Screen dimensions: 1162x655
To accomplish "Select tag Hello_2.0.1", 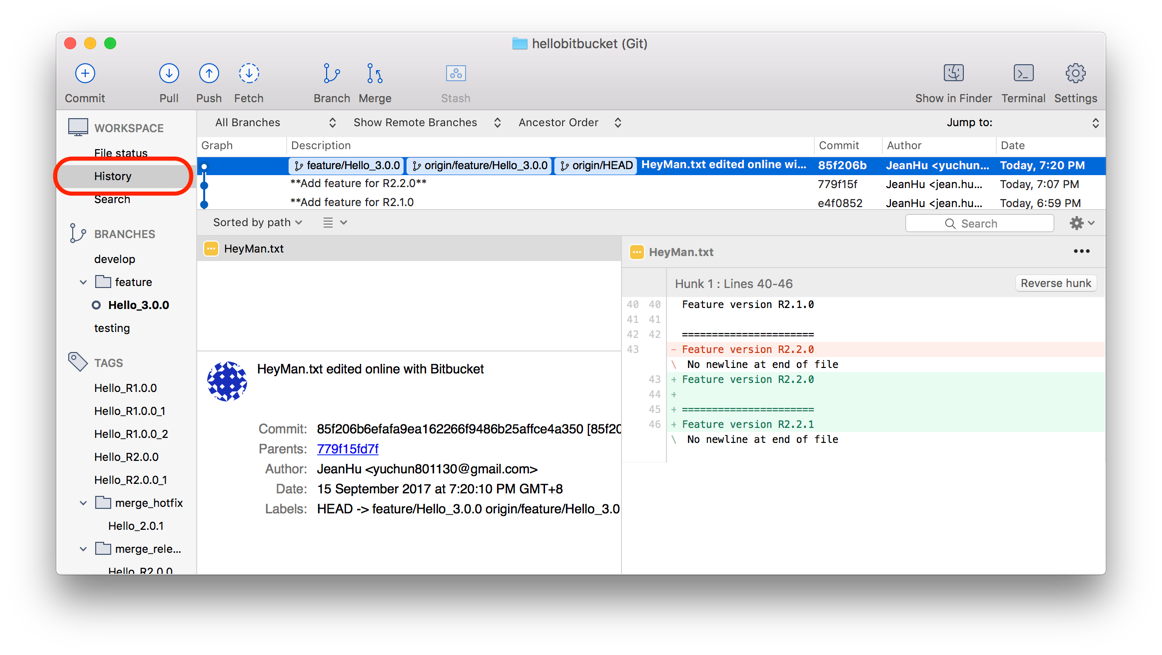I will [136, 526].
